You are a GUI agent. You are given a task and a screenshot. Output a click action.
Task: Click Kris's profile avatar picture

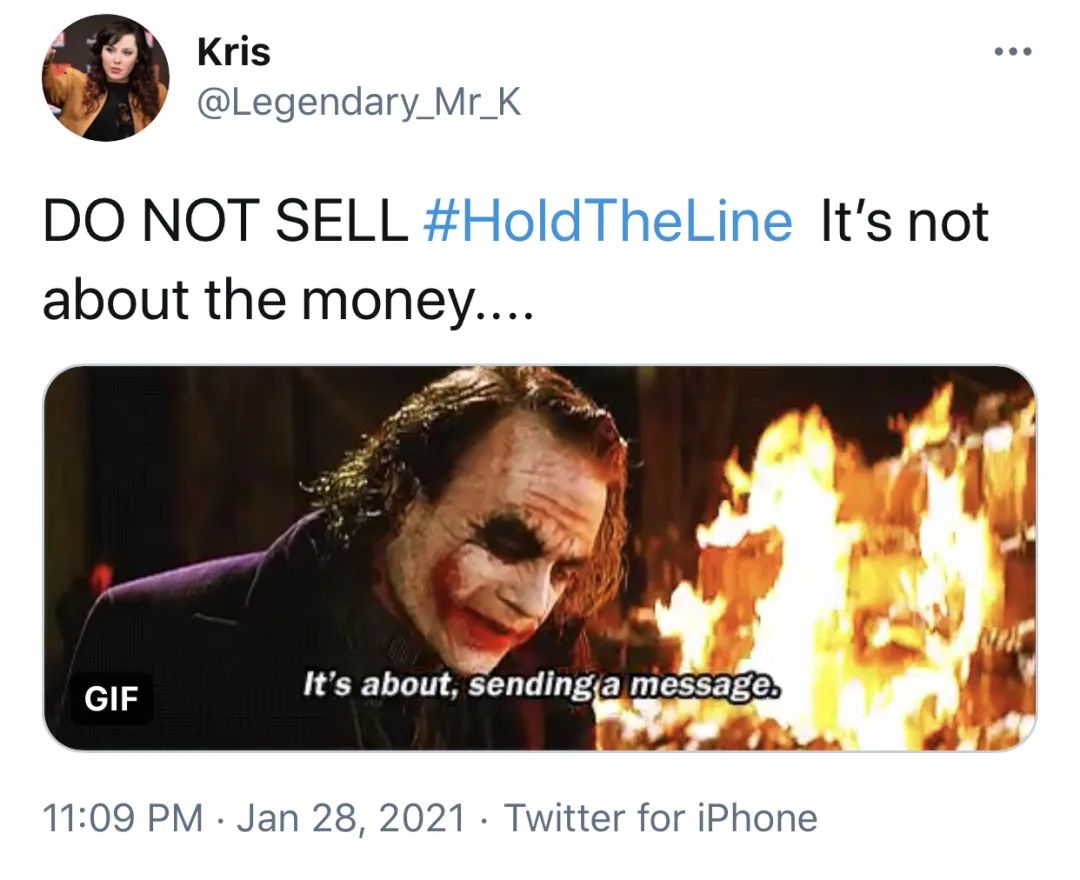(105, 77)
